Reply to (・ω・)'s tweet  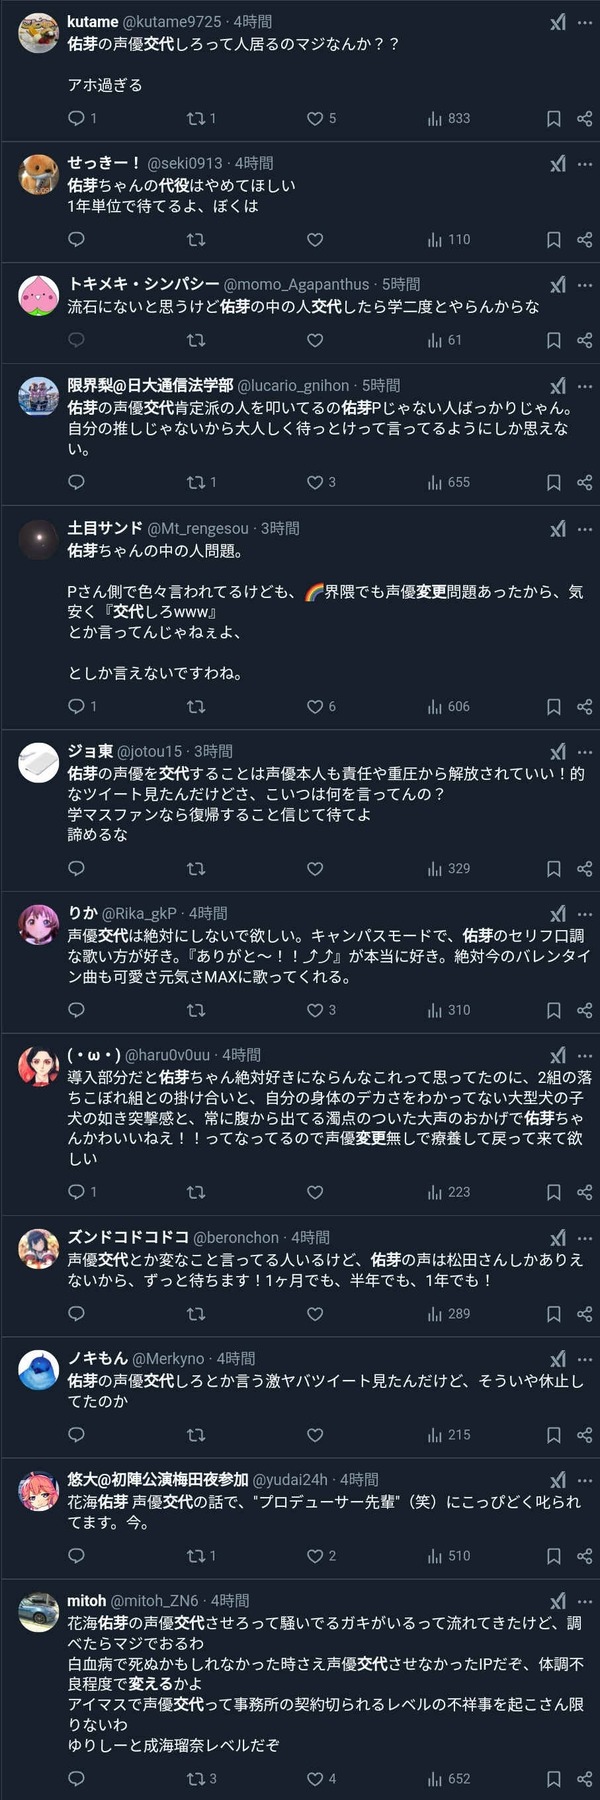click(x=82, y=1192)
